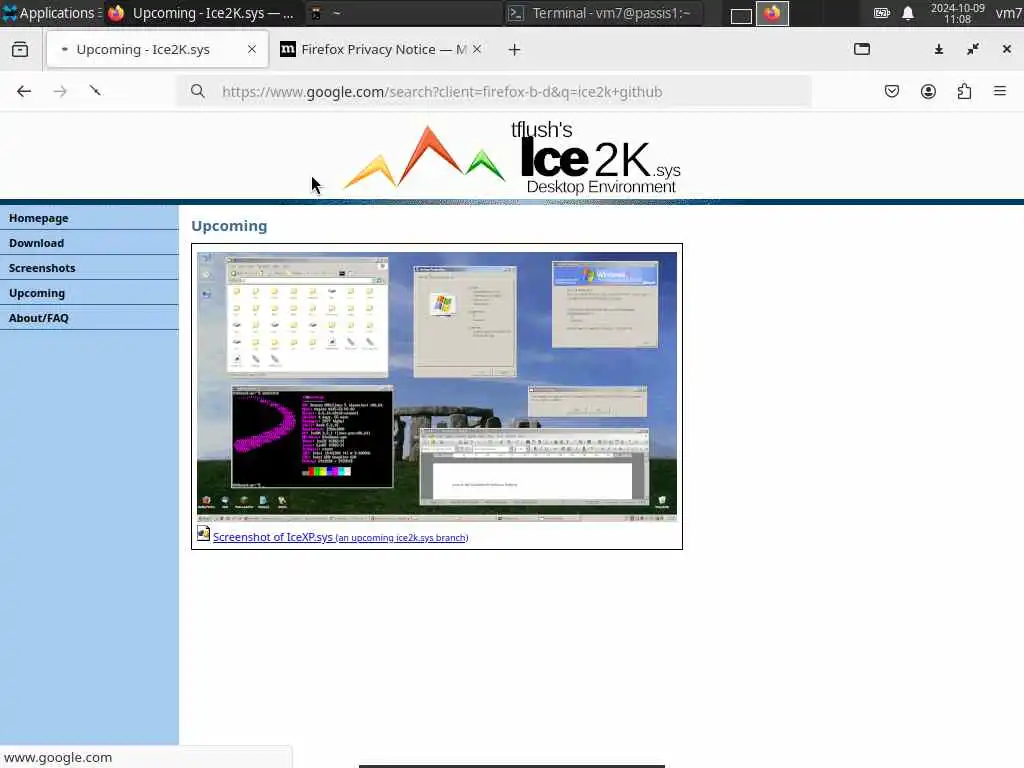Open the Firefox hamburger menu
Screen dimensions: 1024x768
click(1000, 91)
